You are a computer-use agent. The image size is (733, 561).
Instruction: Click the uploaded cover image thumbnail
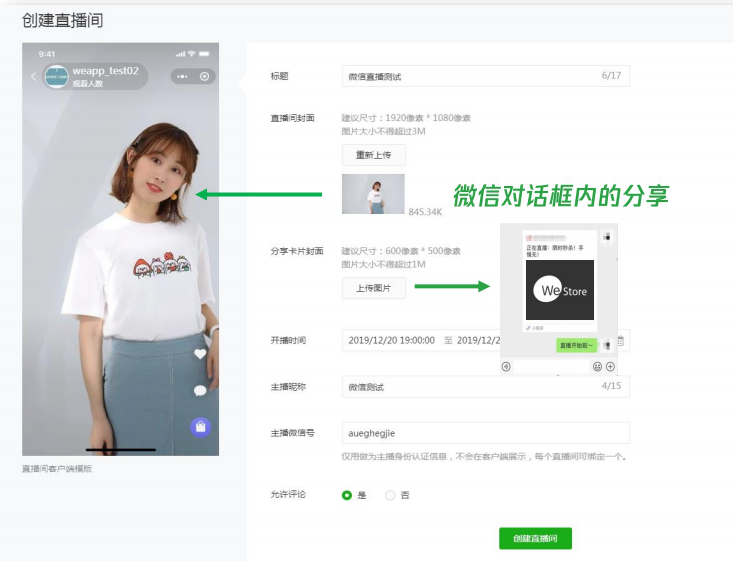click(x=373, y=194)
